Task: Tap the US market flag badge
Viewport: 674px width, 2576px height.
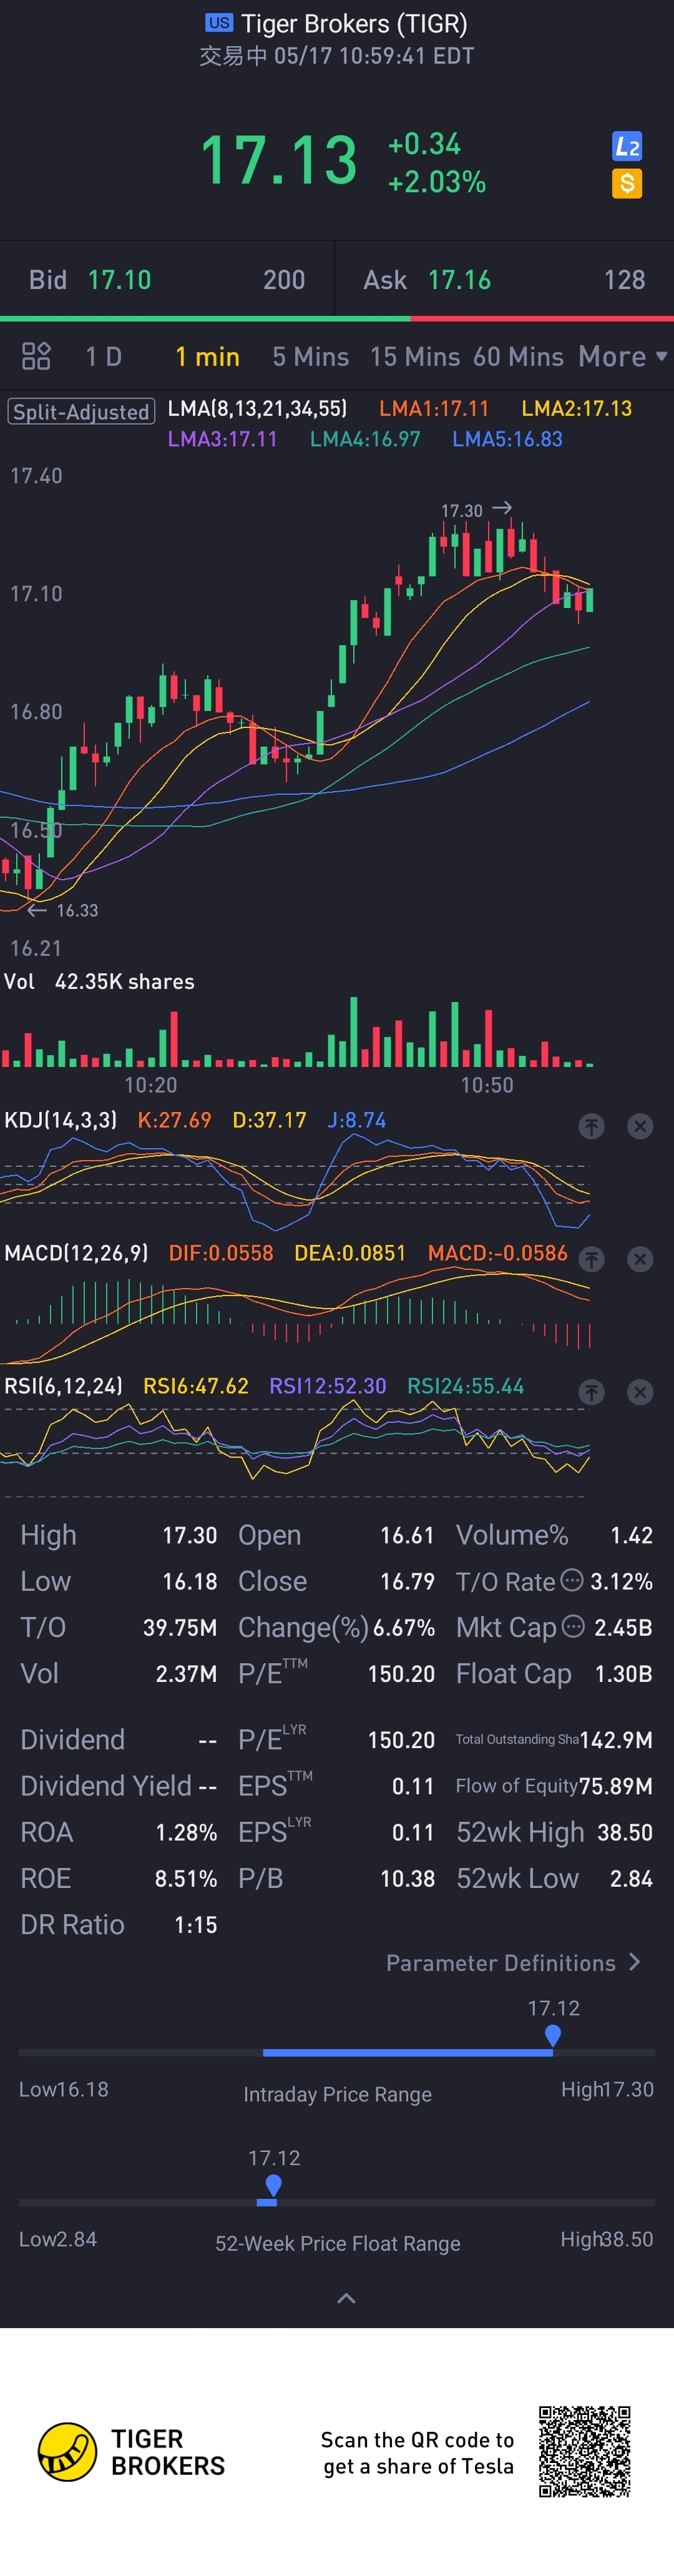Action: [x=219, y=23]
